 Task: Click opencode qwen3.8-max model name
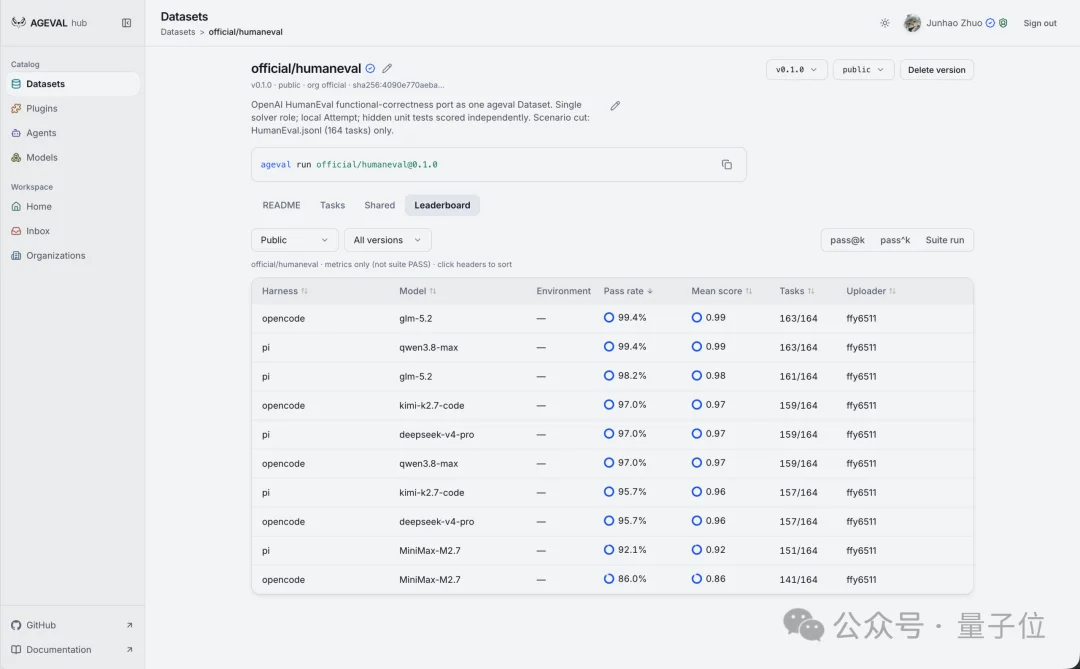pyautogui.click(x=428, y=463)
